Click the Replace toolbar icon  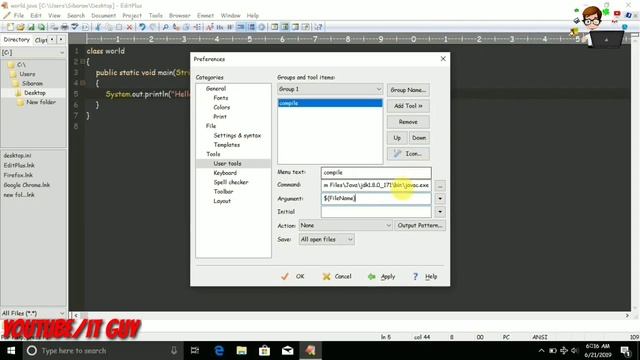(x=176, y=27)
